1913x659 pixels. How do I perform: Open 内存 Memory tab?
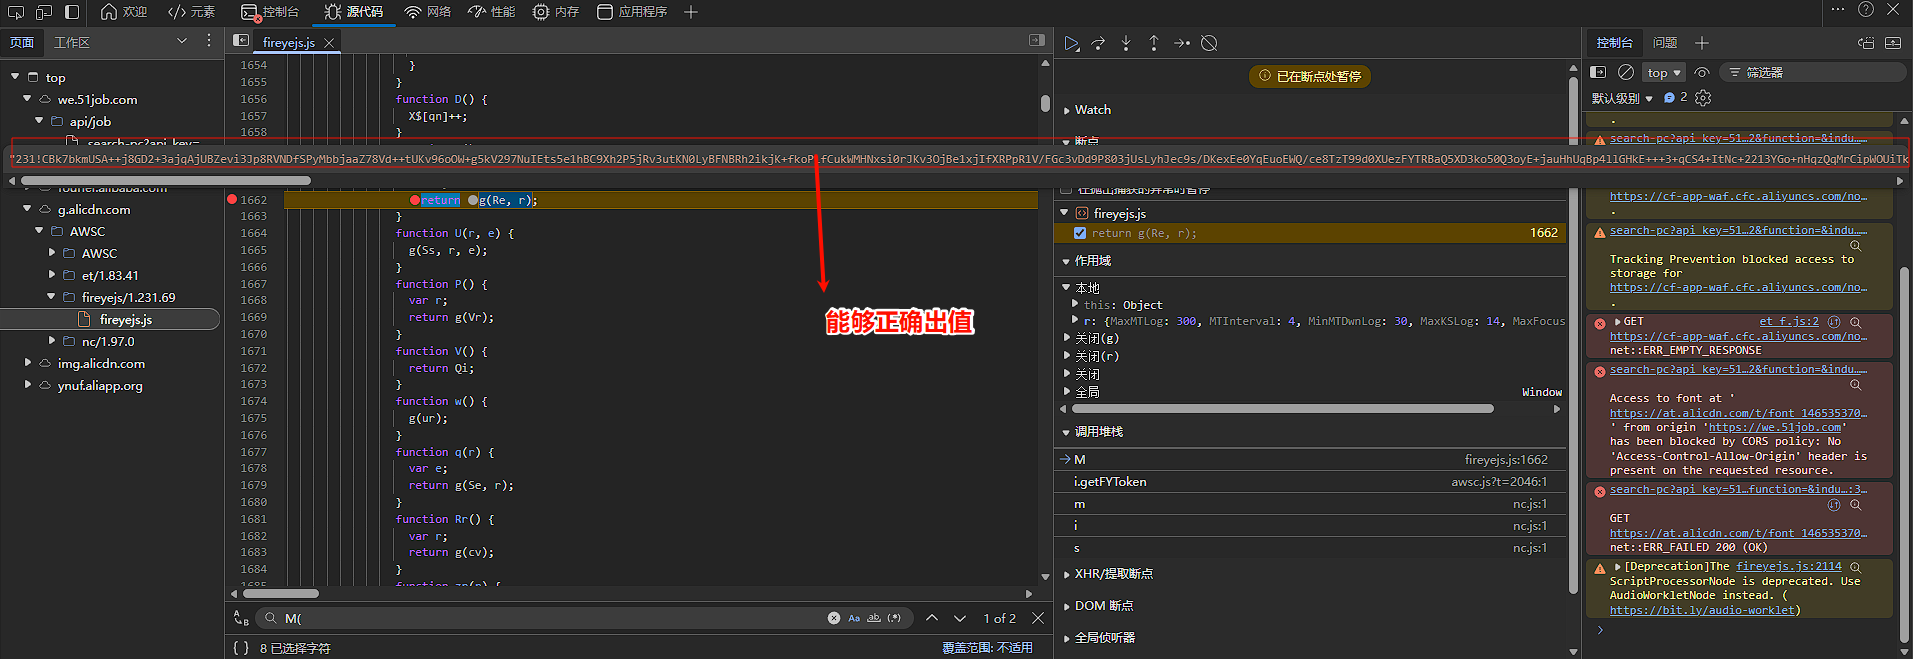[556, 12]
